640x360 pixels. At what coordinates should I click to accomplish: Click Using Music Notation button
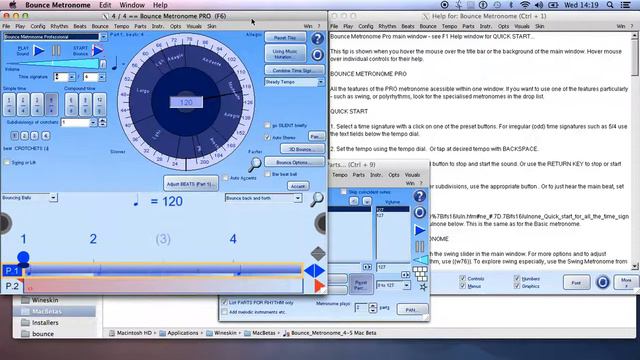pos(285,54)
